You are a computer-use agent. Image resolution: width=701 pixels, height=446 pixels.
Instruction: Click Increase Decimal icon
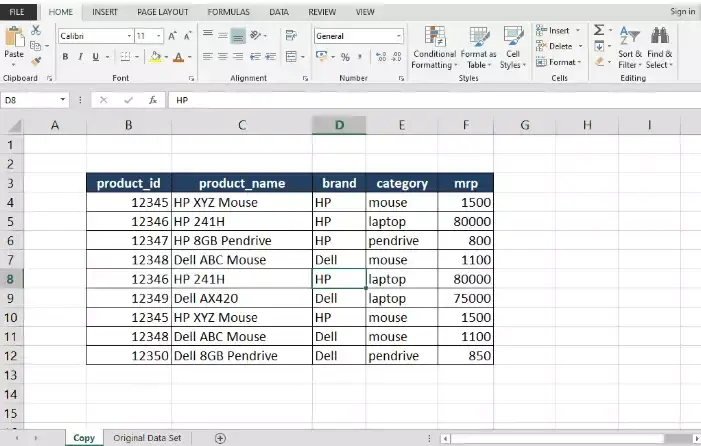pyautogui.click(x=381, y=57)
